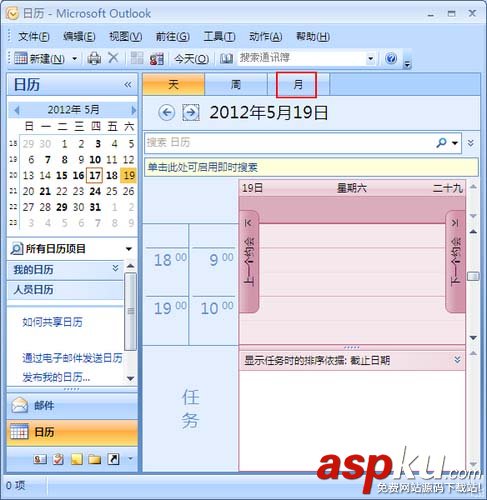The height and width of the screenshot is (500, 487).
Task: Click the grid view icon in toolbar
Action: click(137, 58)
